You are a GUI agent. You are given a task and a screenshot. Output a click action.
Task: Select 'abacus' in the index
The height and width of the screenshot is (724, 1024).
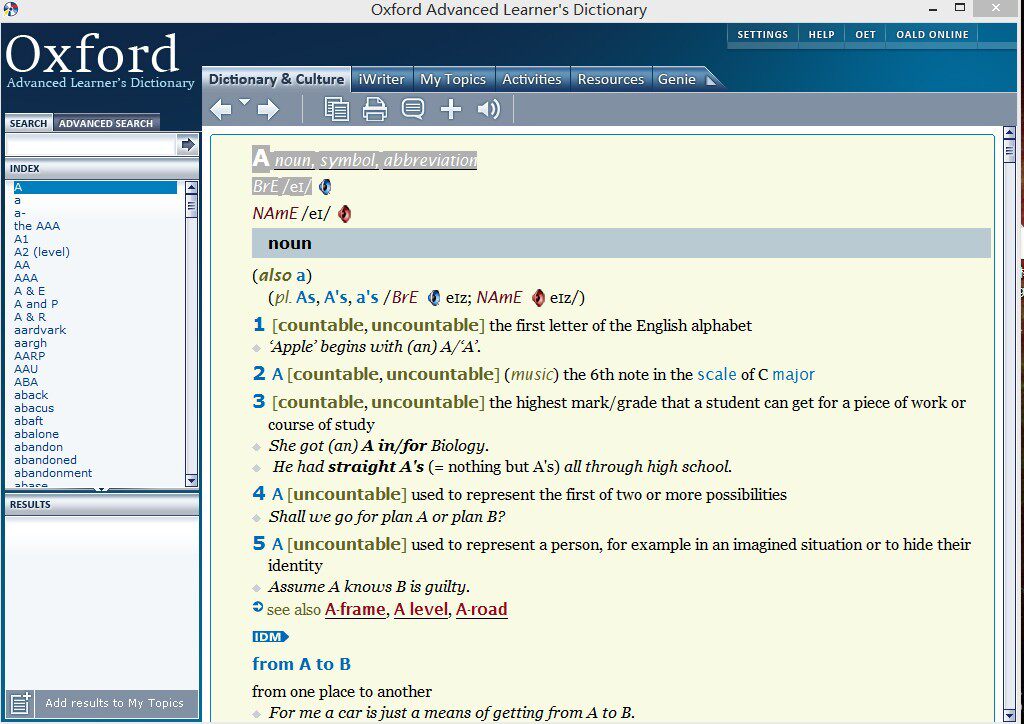click(x=34, y=409)
